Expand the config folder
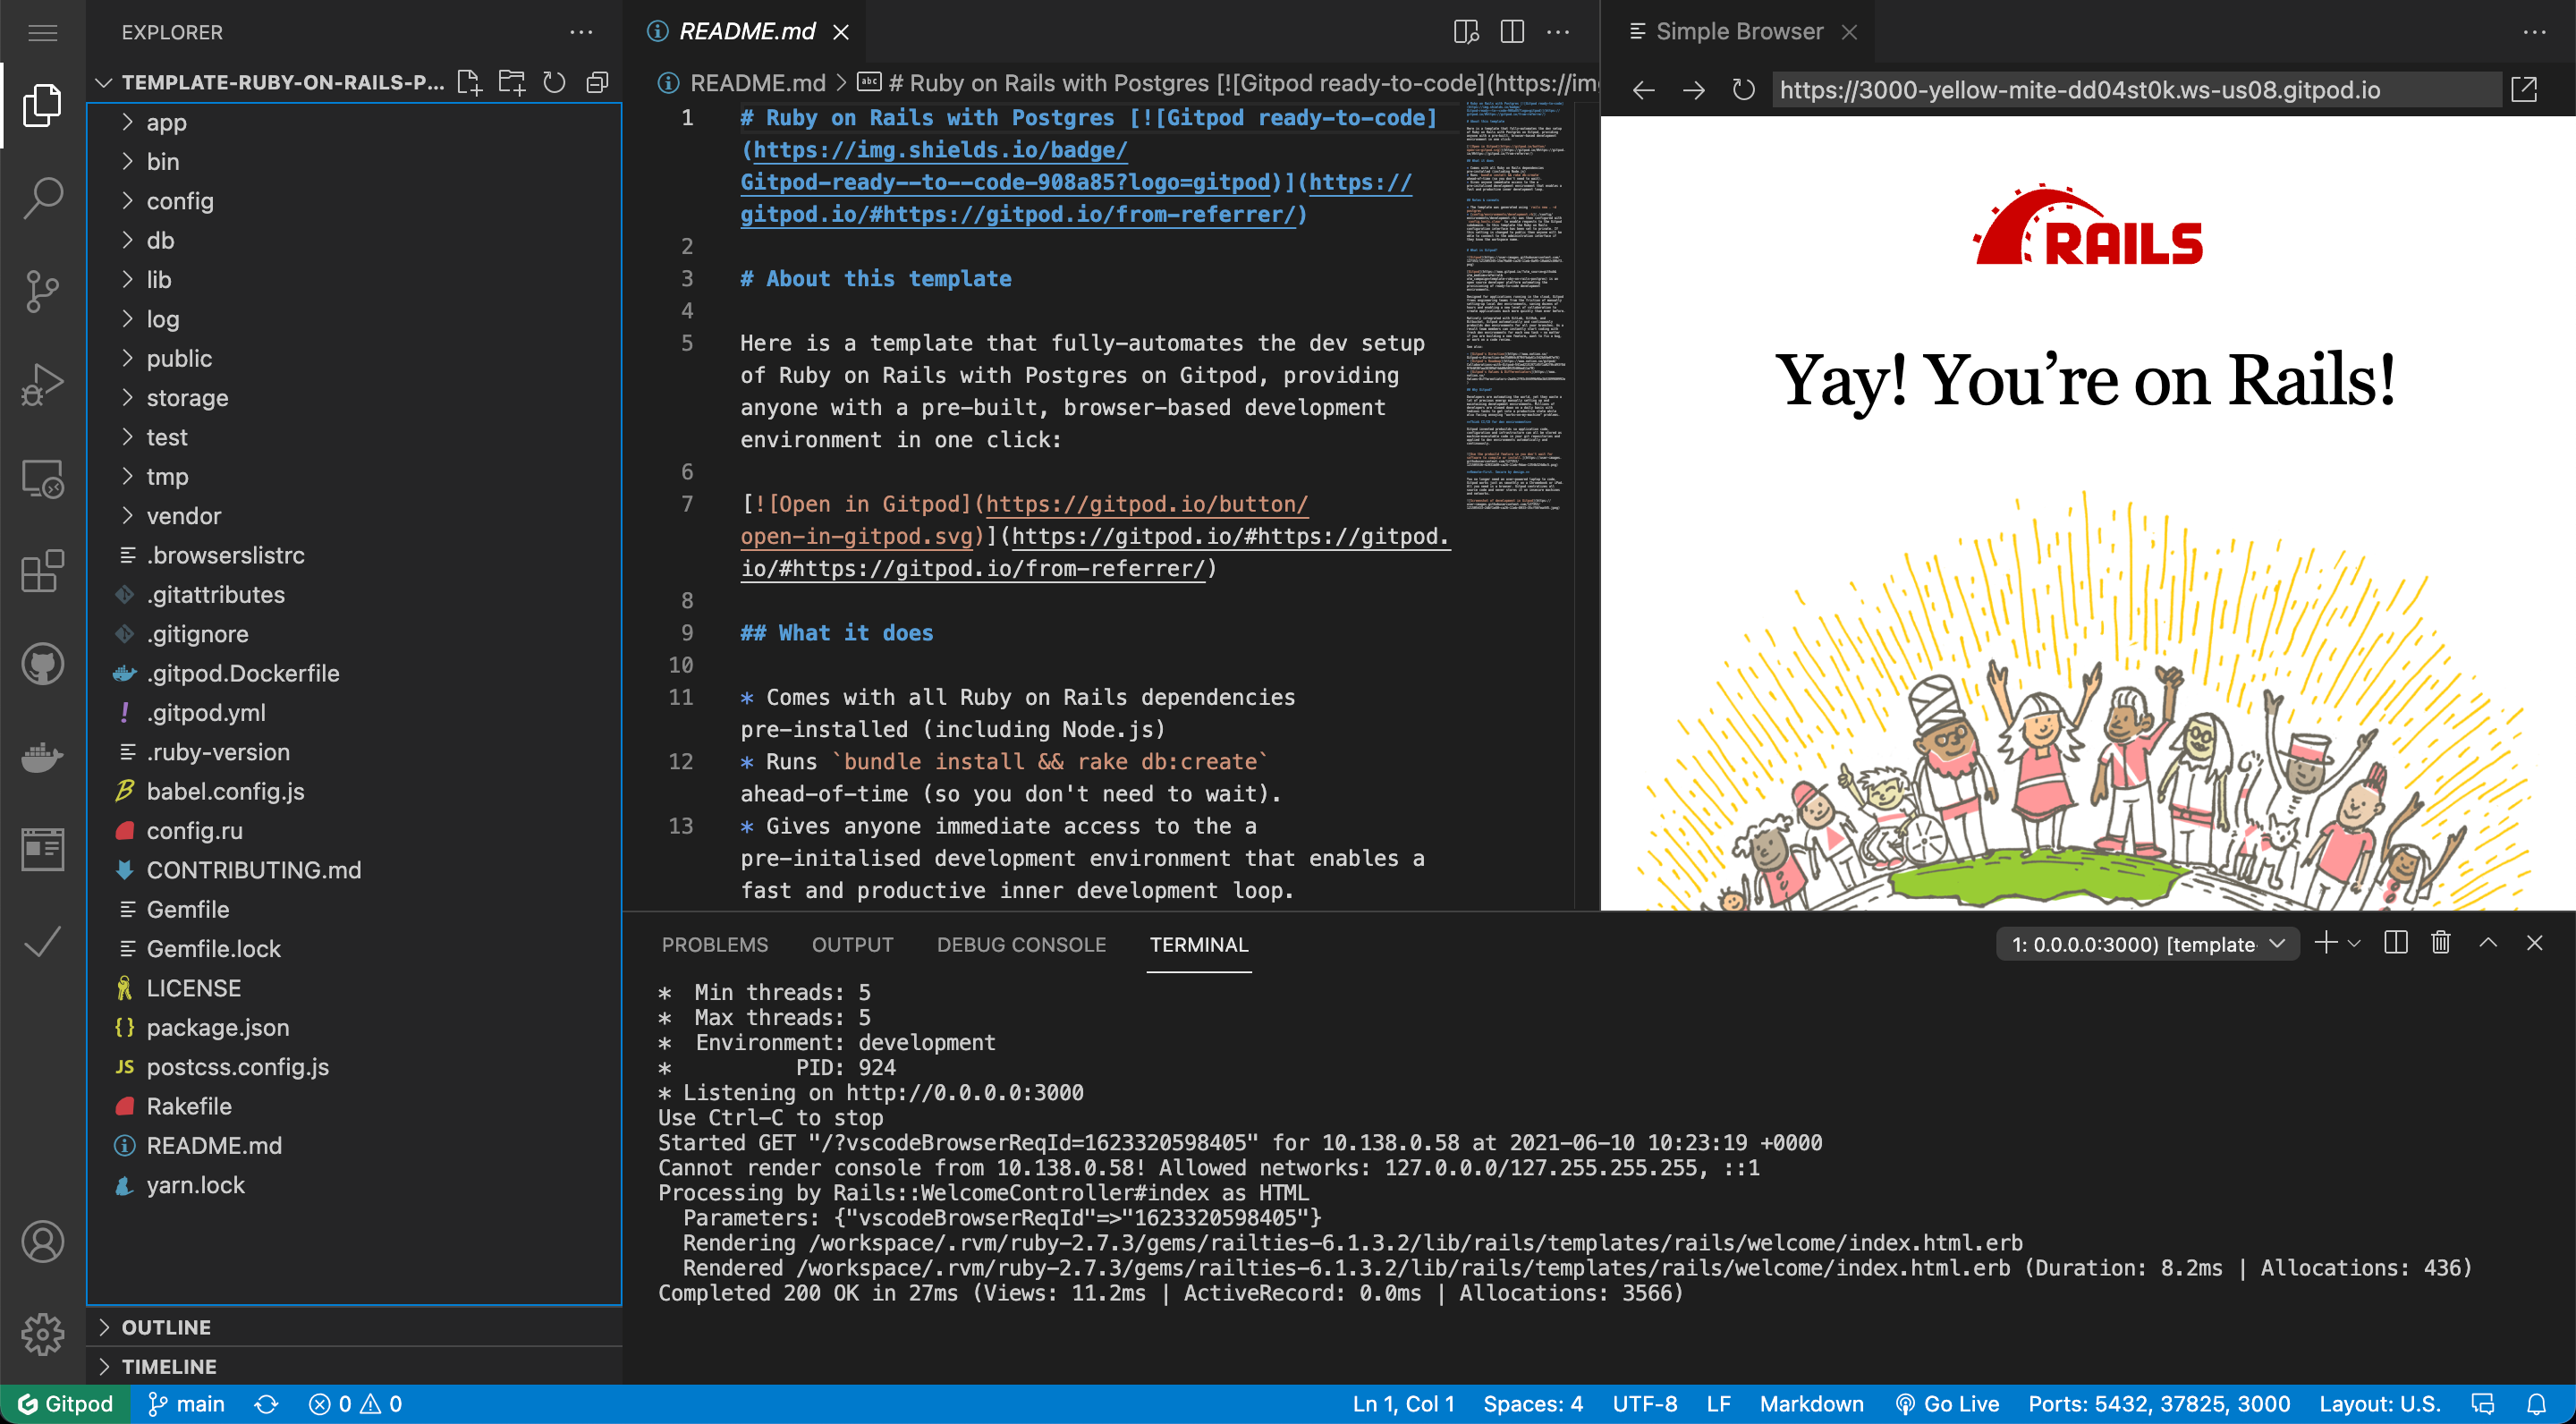The width and height of the screenshot is (2576, 1424). click(x=354, y=201)
